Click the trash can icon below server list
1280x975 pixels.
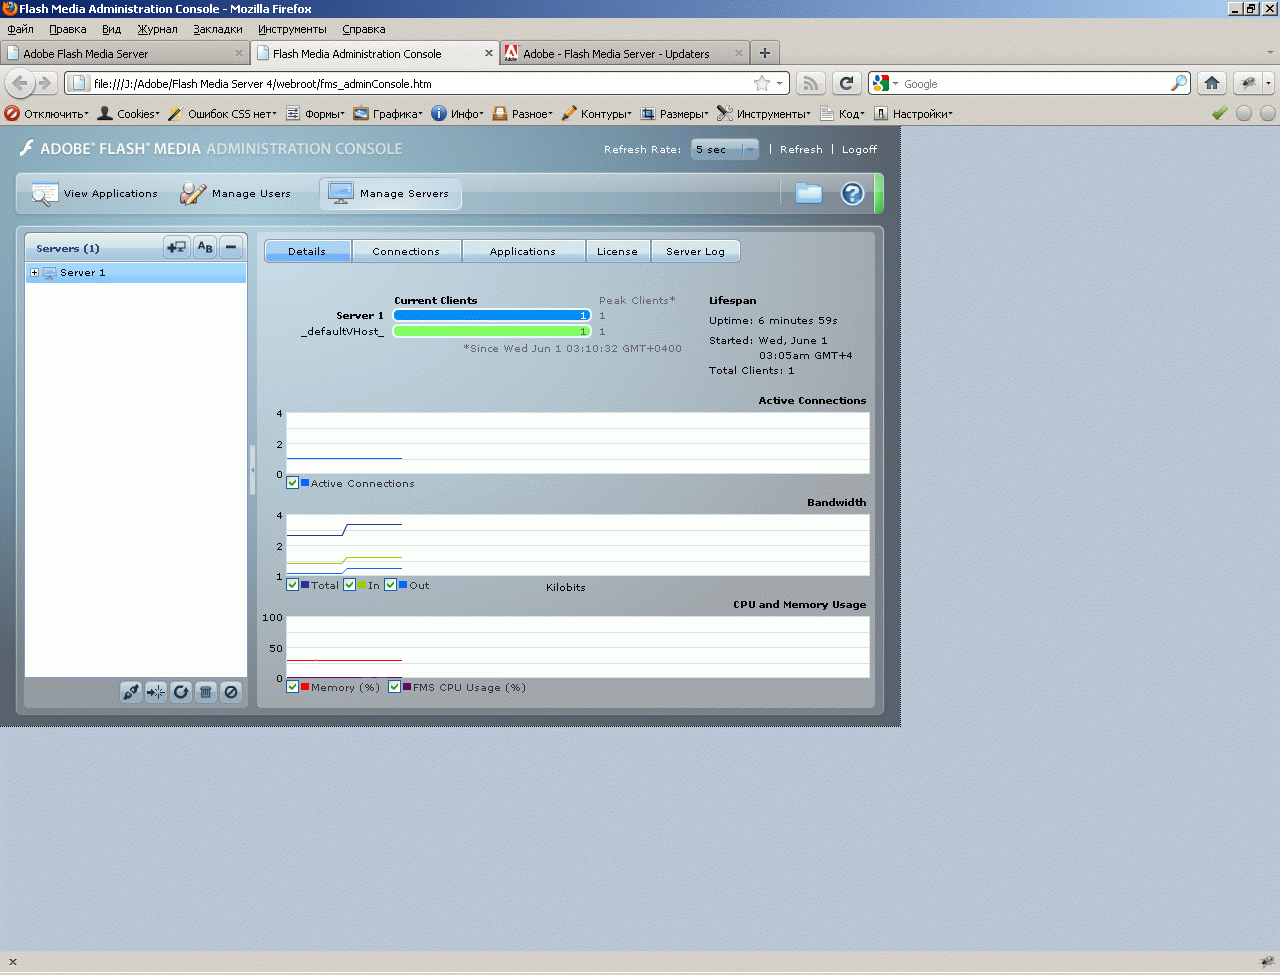(206, 692)
